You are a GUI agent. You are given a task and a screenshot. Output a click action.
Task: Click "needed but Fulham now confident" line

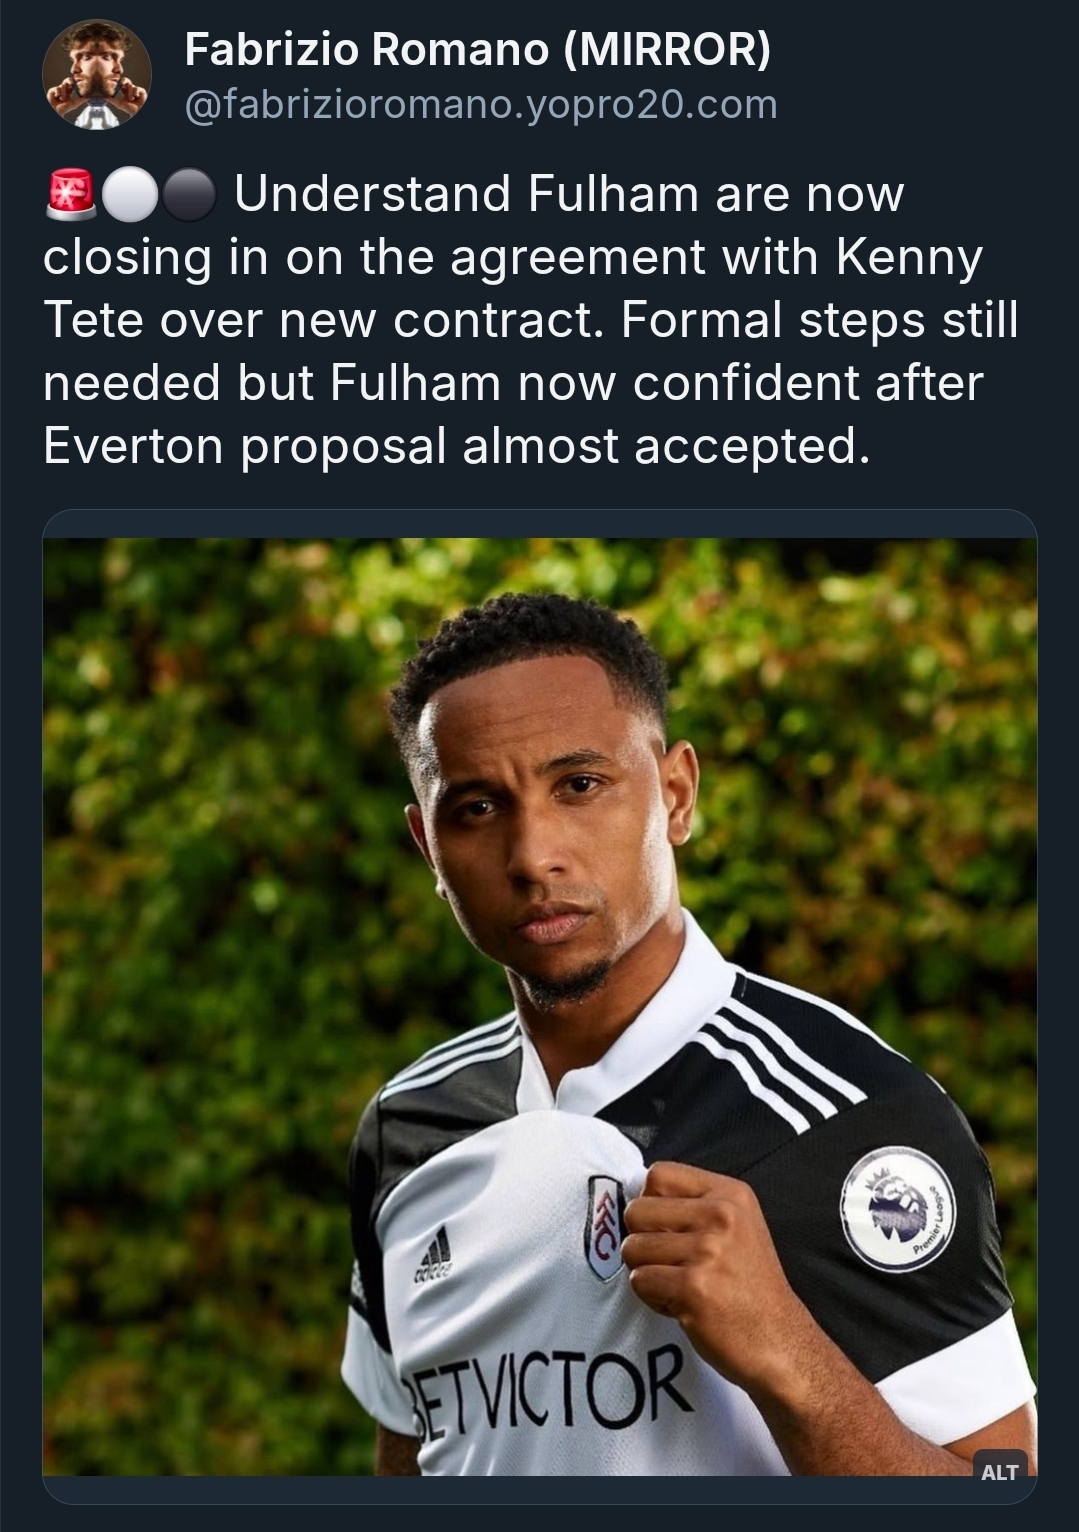512,383
